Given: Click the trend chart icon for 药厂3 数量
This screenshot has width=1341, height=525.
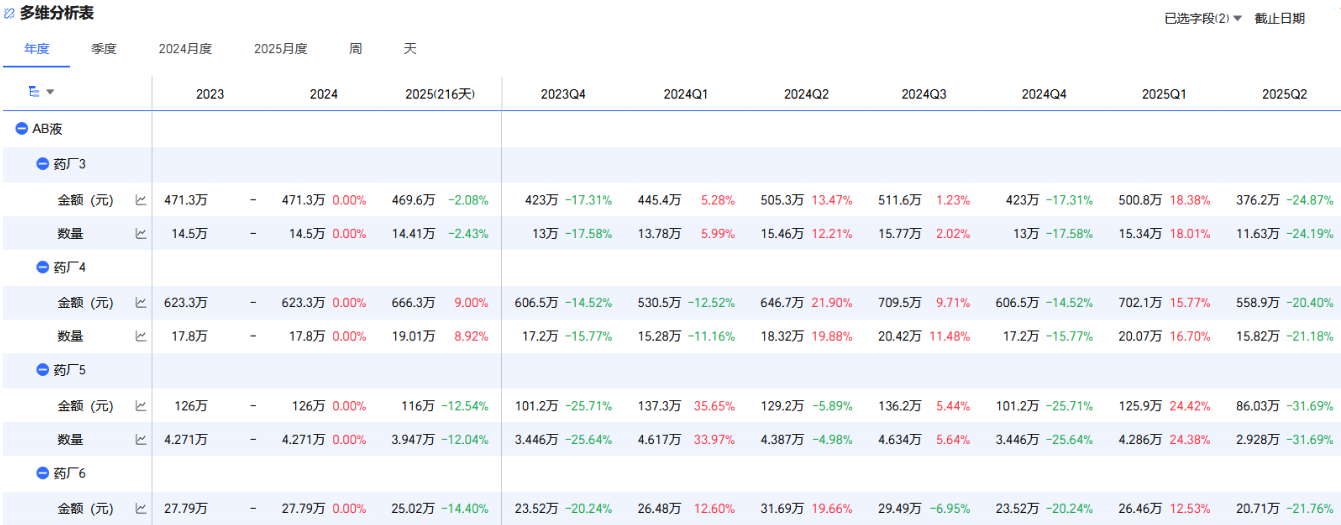Looking at the screenshot, I should pyautogui.click(x=141, y=234).
